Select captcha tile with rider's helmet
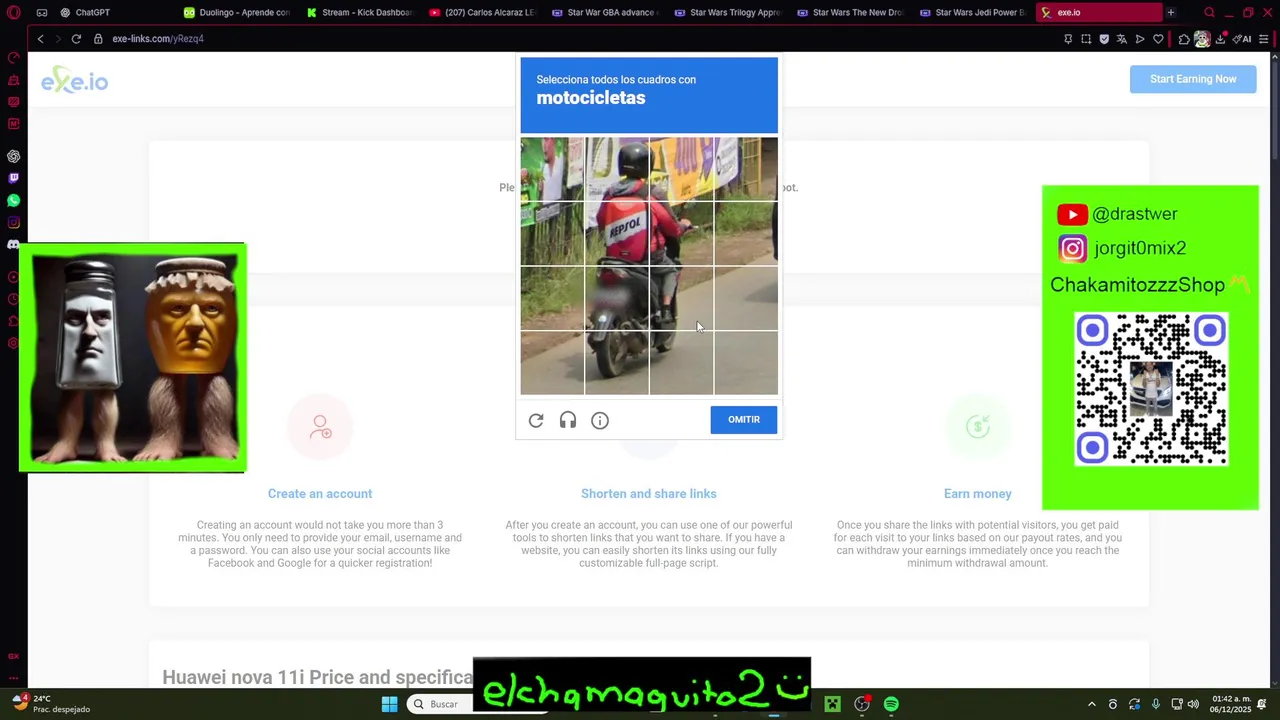The width and height of the screenshot is (1280, 720). (617, 169)
